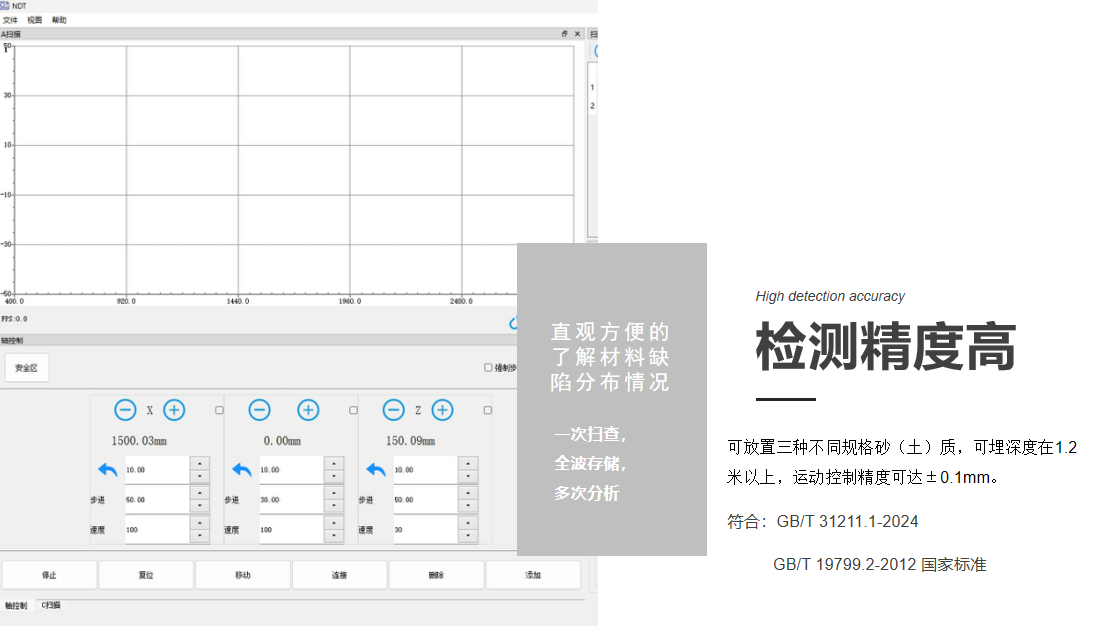Image resolution: width=1116 pixels, height=626 pixels.
Task: Click the X axis plus icon
Action: (x=174, y=410)
